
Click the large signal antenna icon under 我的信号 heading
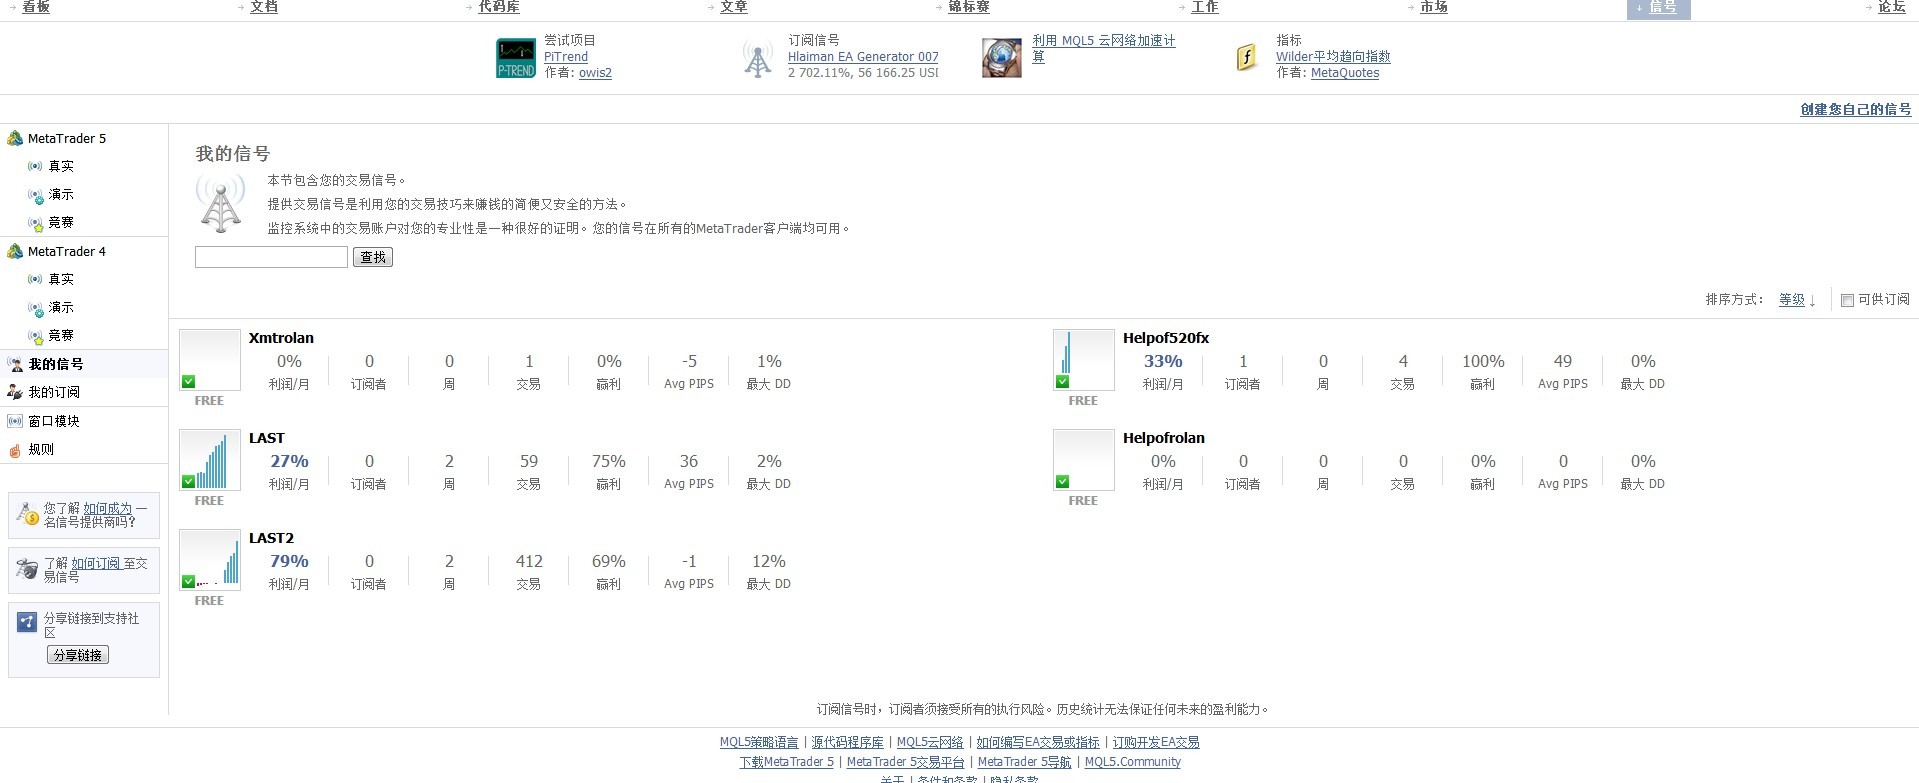(x=221, y=203)
